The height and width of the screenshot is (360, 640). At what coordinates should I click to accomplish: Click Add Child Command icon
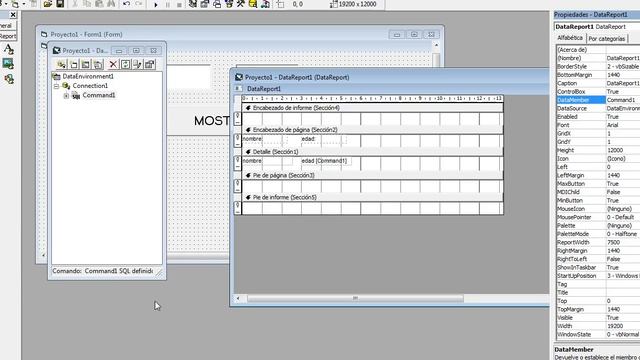[98, 64]
